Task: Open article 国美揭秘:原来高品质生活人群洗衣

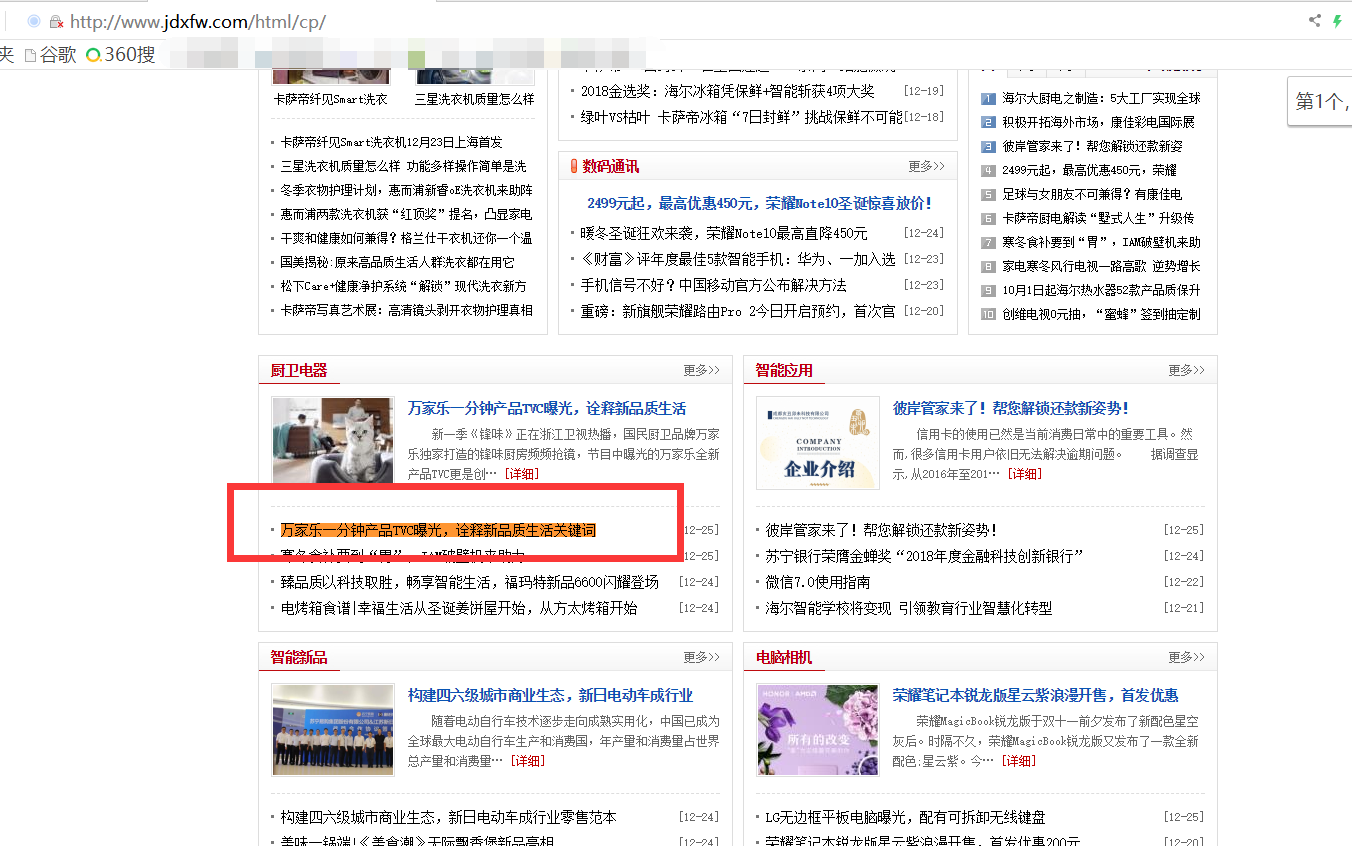Action: (397, 262)
